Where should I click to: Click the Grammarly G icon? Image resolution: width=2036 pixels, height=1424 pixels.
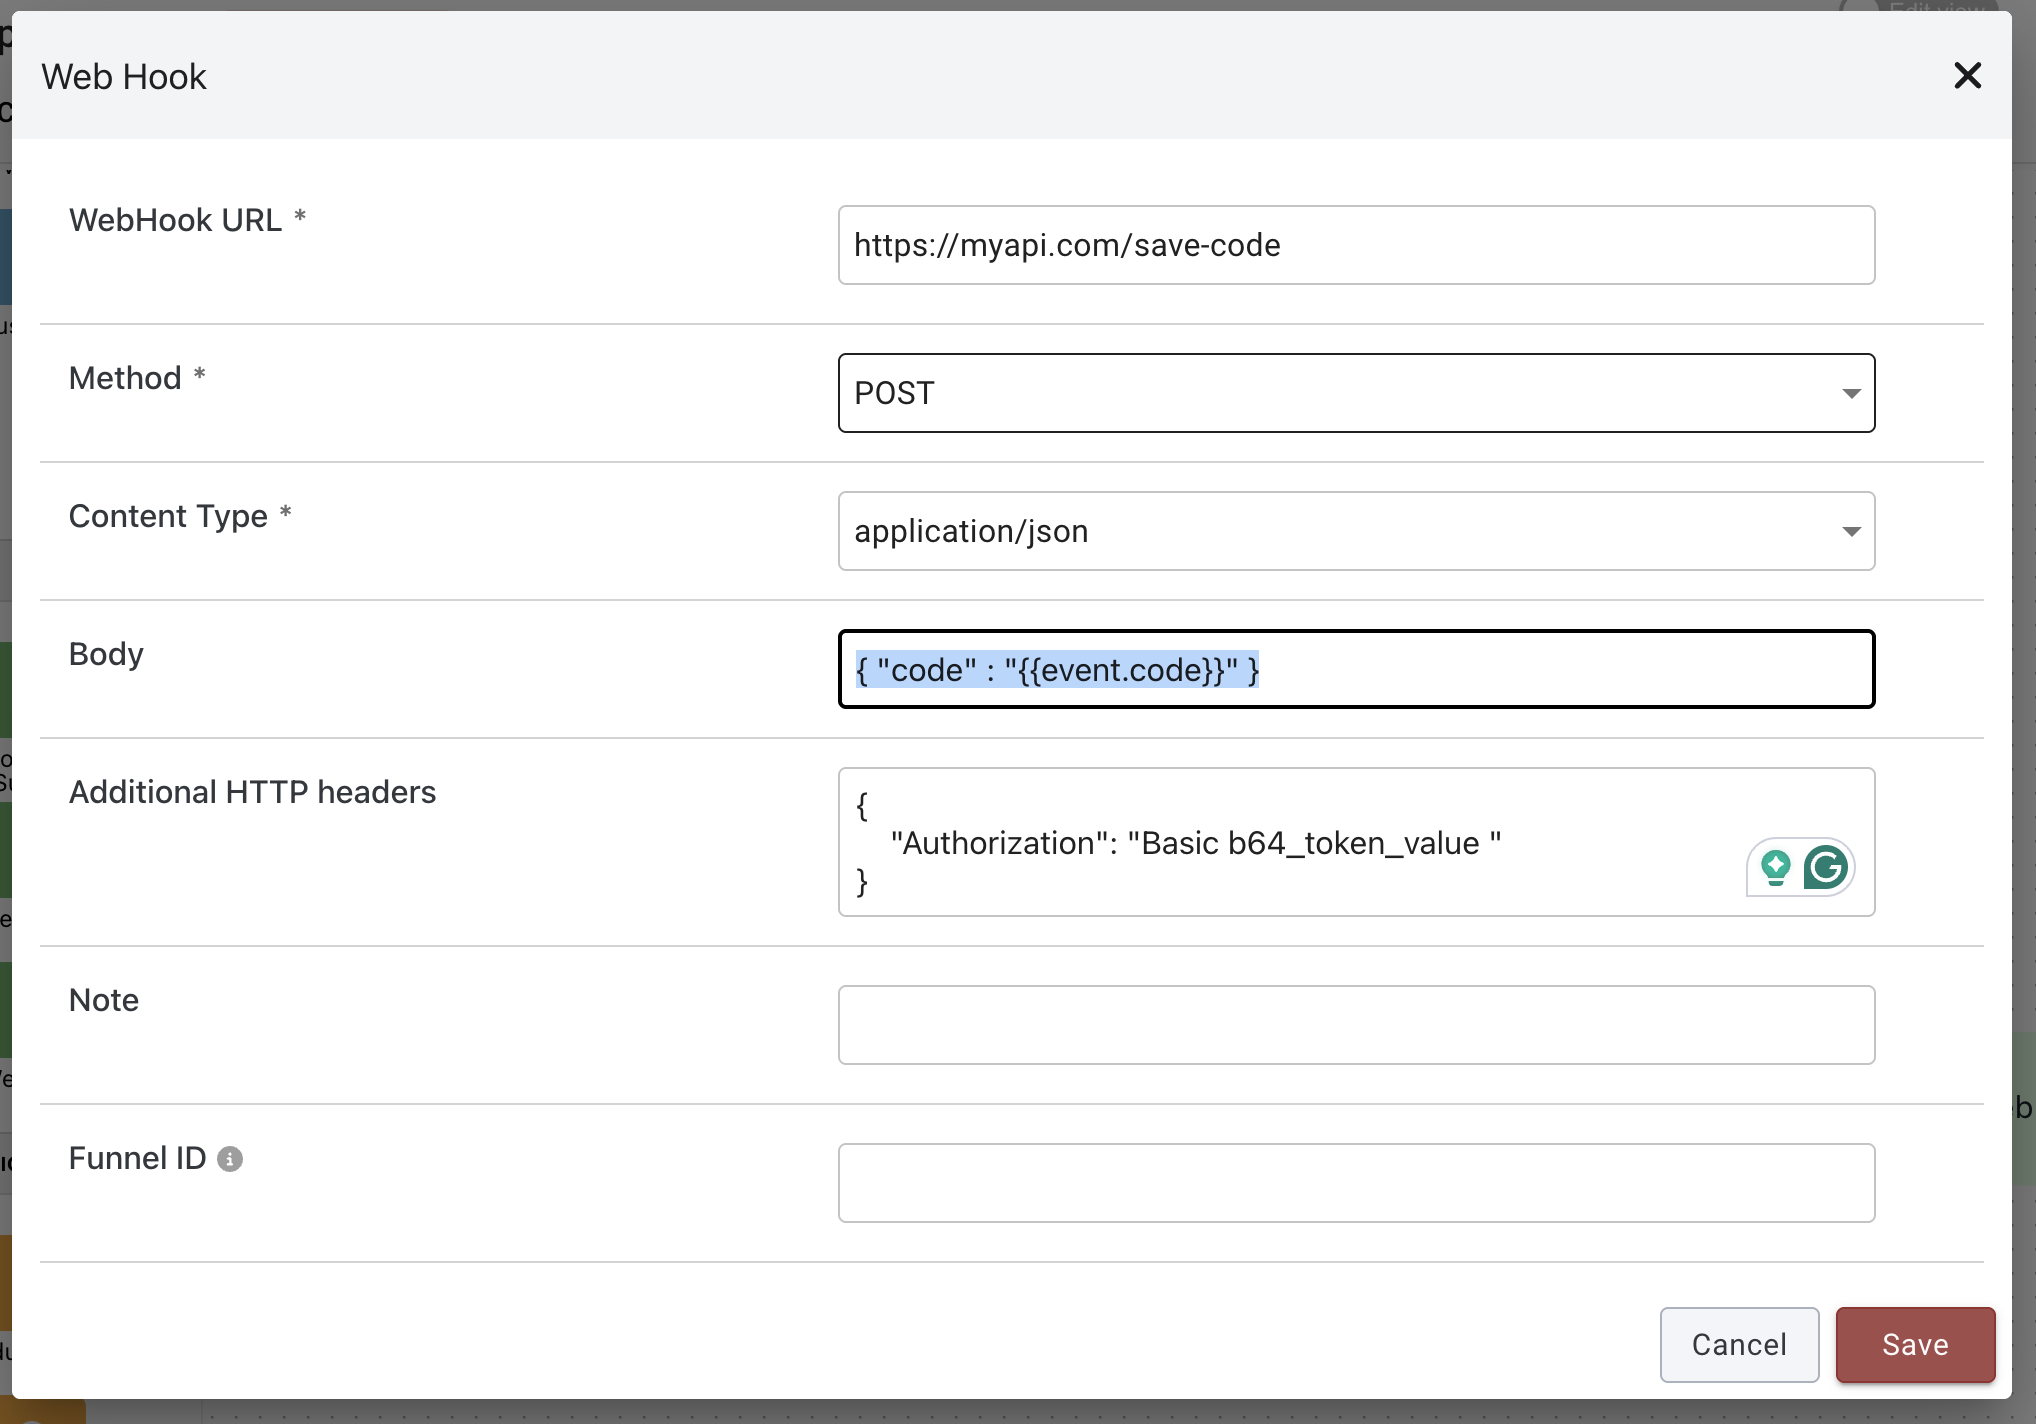click(1826, 867)
